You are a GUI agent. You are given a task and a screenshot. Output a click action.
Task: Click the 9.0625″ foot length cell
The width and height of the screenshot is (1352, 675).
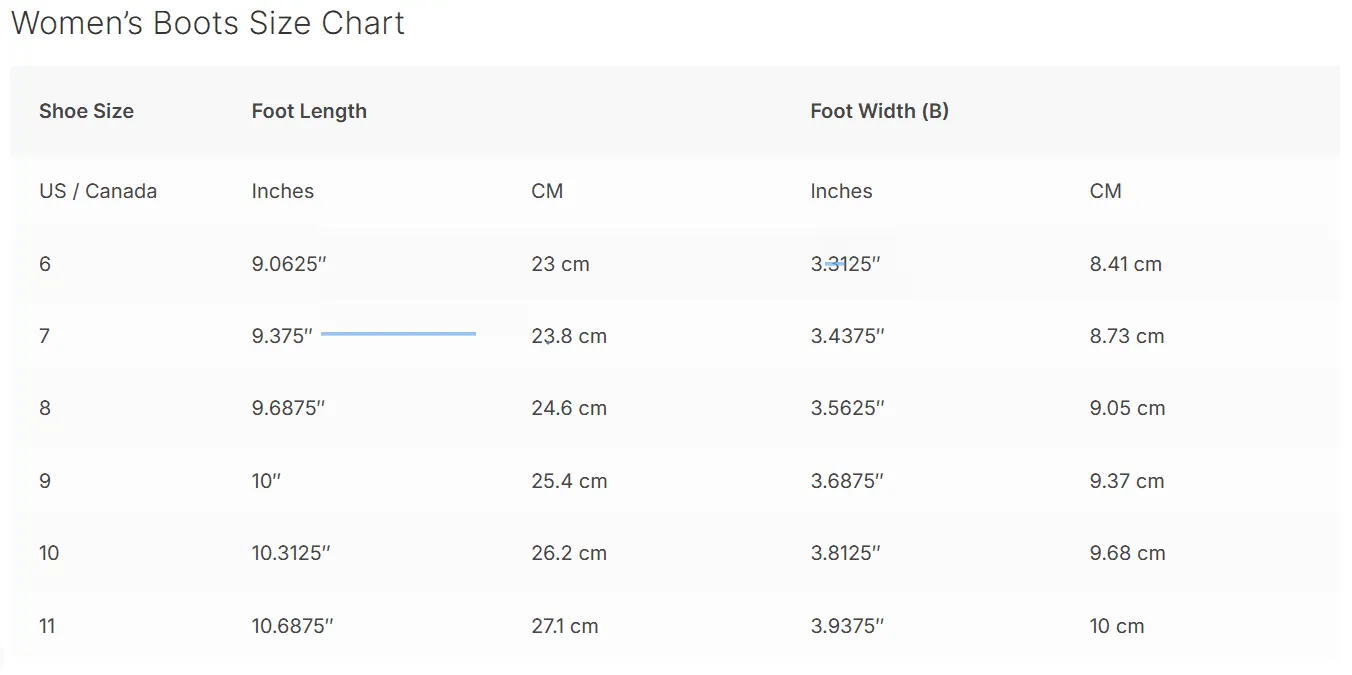tap(290, 264)
